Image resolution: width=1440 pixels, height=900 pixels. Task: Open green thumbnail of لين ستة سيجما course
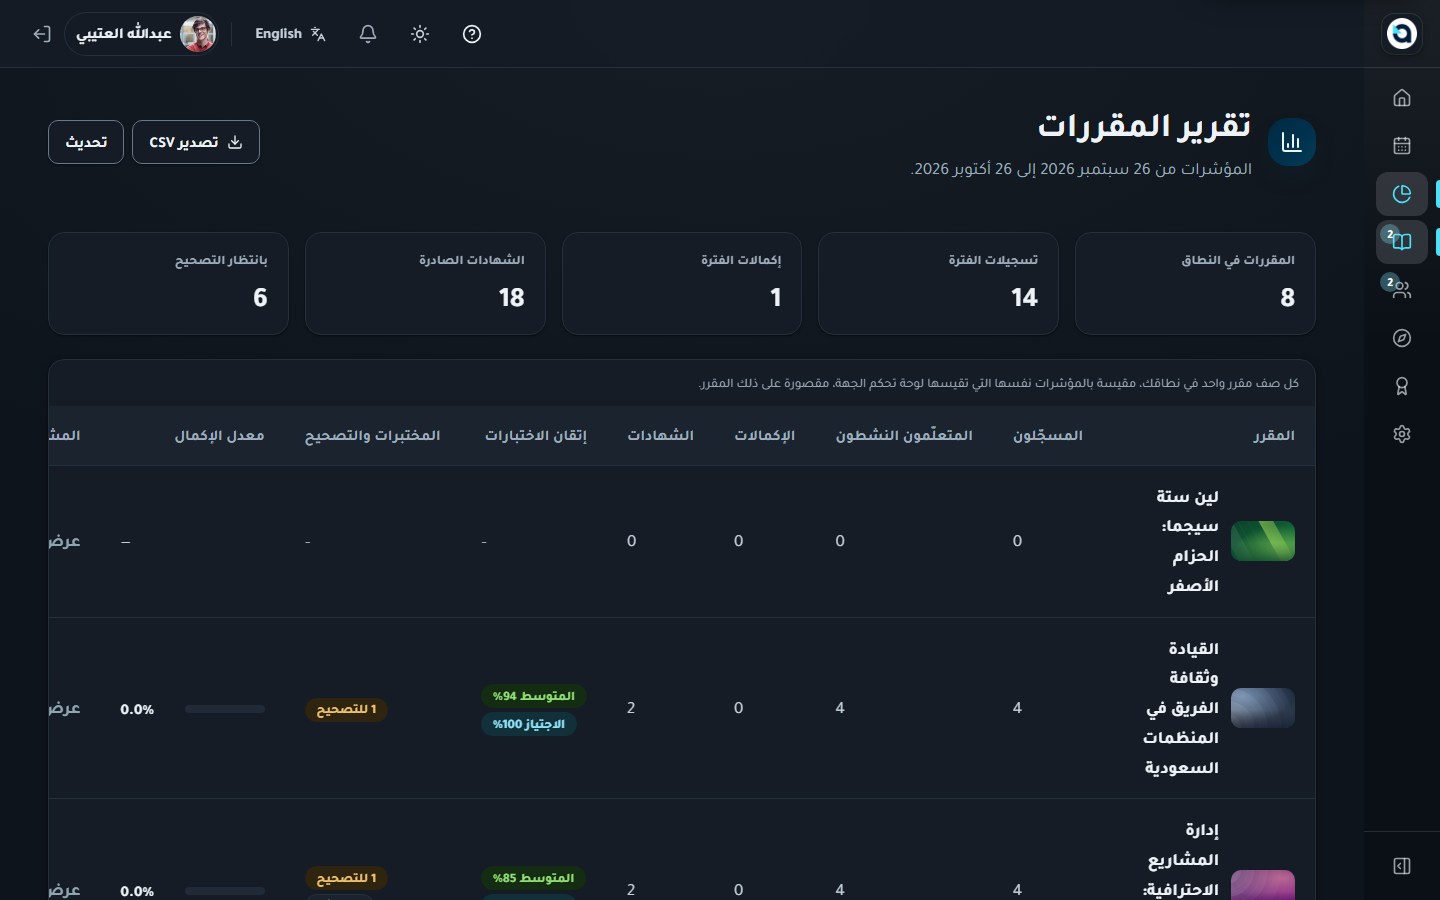[x=1263, y=541]
